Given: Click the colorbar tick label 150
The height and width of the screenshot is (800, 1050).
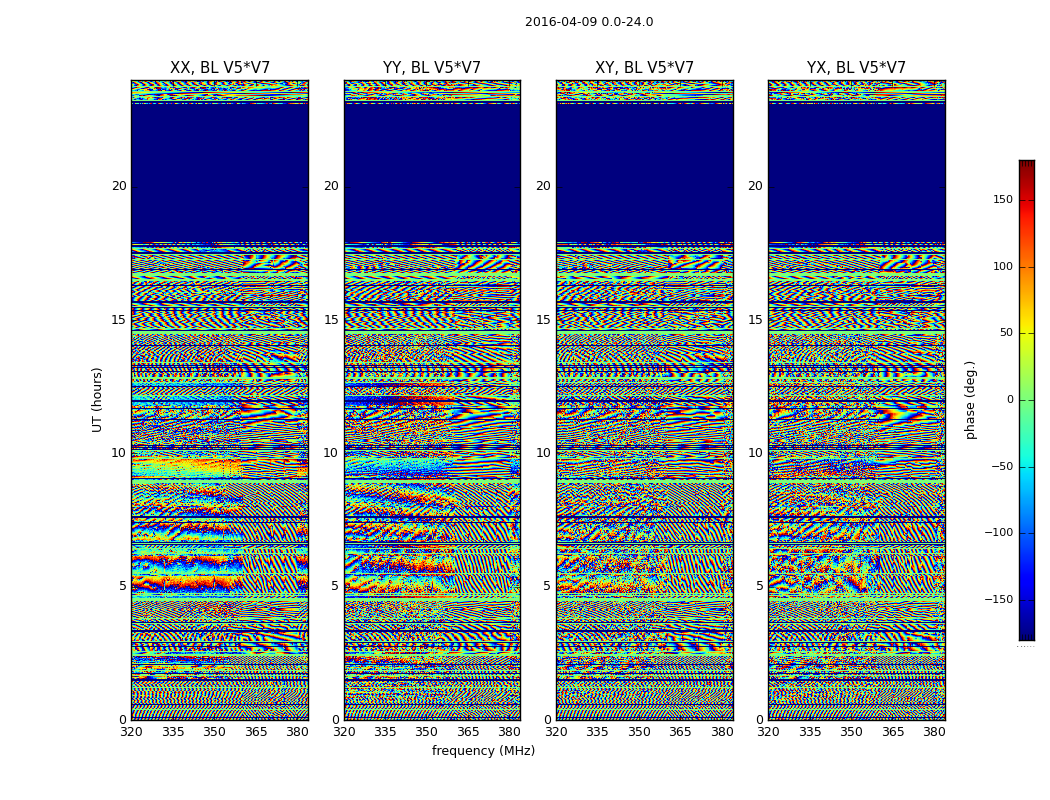Looking at the screenshot, I should pyautogui.click(x=1003, y=199).
